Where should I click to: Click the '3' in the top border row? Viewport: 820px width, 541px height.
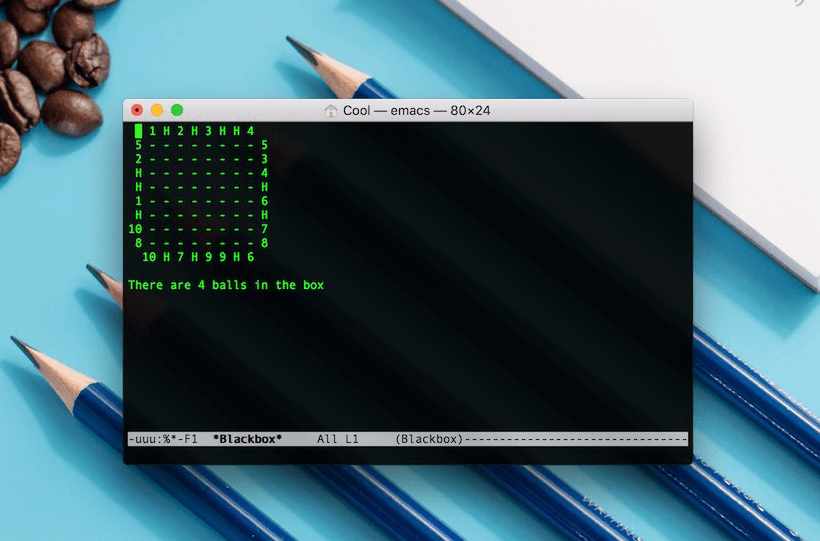click(x=208, y=131)
